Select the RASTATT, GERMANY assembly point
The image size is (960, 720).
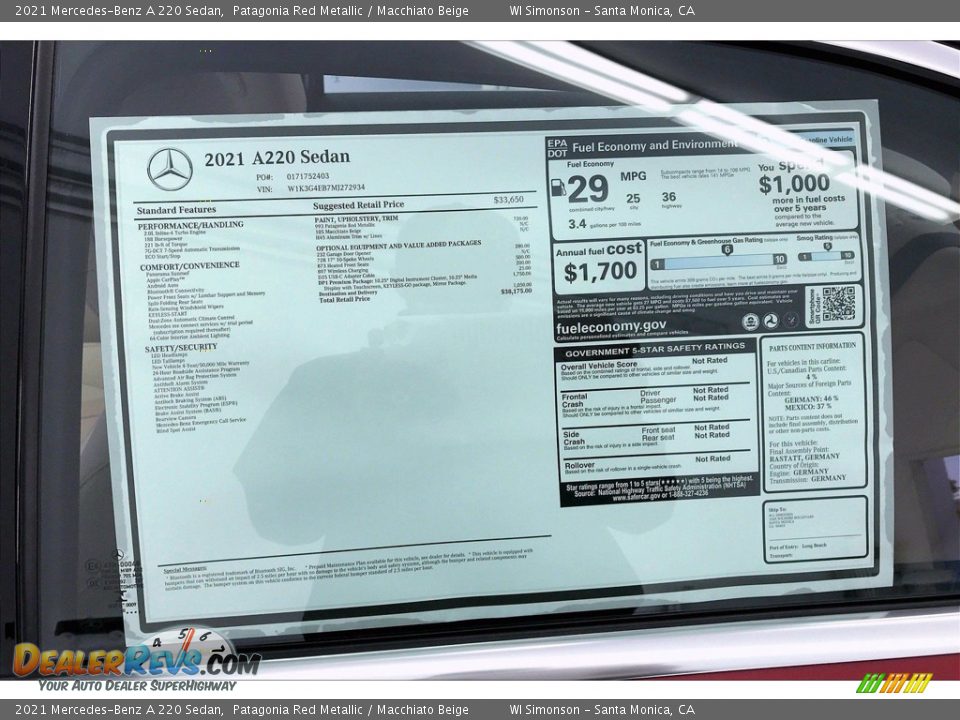point(804,457)
